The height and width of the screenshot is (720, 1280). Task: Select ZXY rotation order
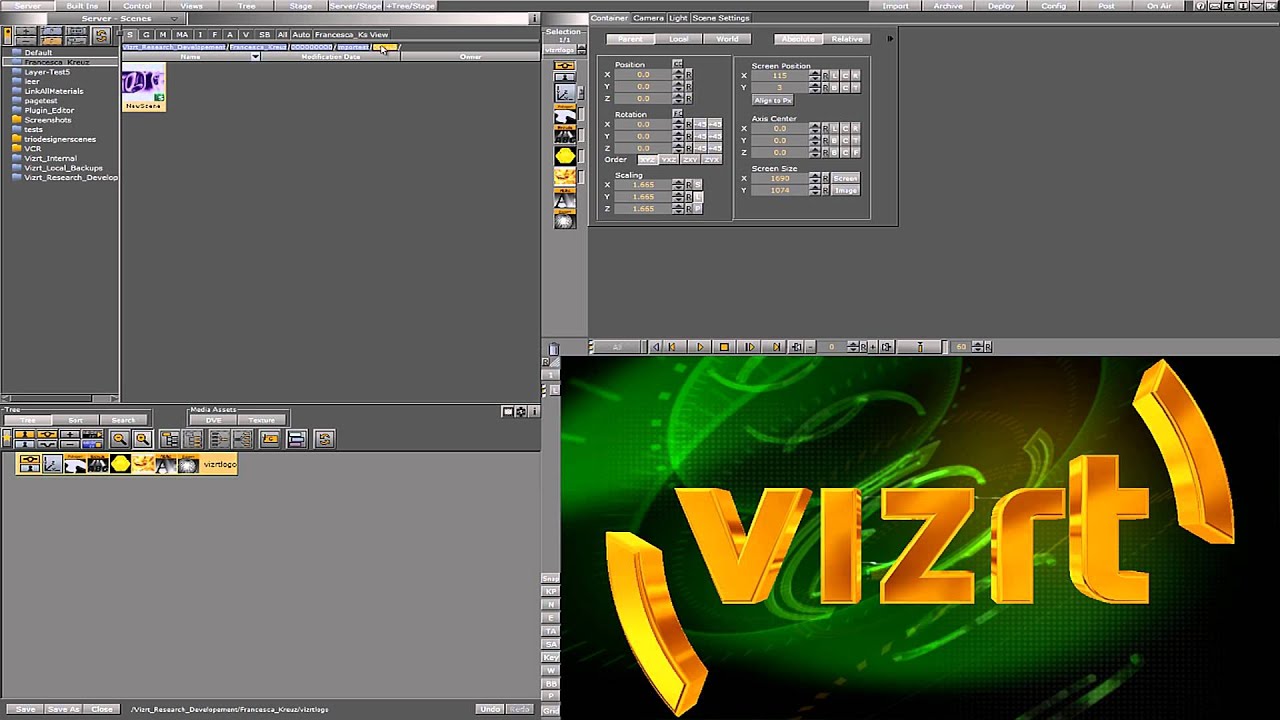690,160
